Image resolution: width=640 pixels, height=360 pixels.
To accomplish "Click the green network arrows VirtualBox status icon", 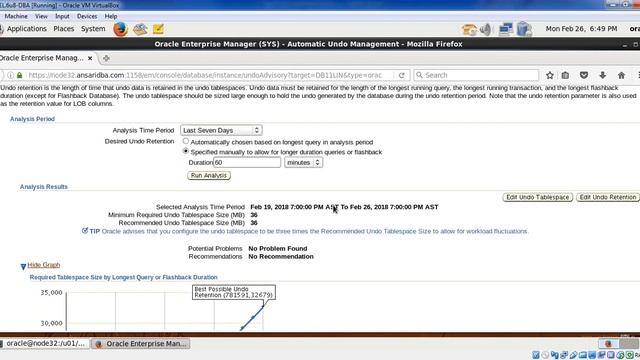I will tap(620, 355).
